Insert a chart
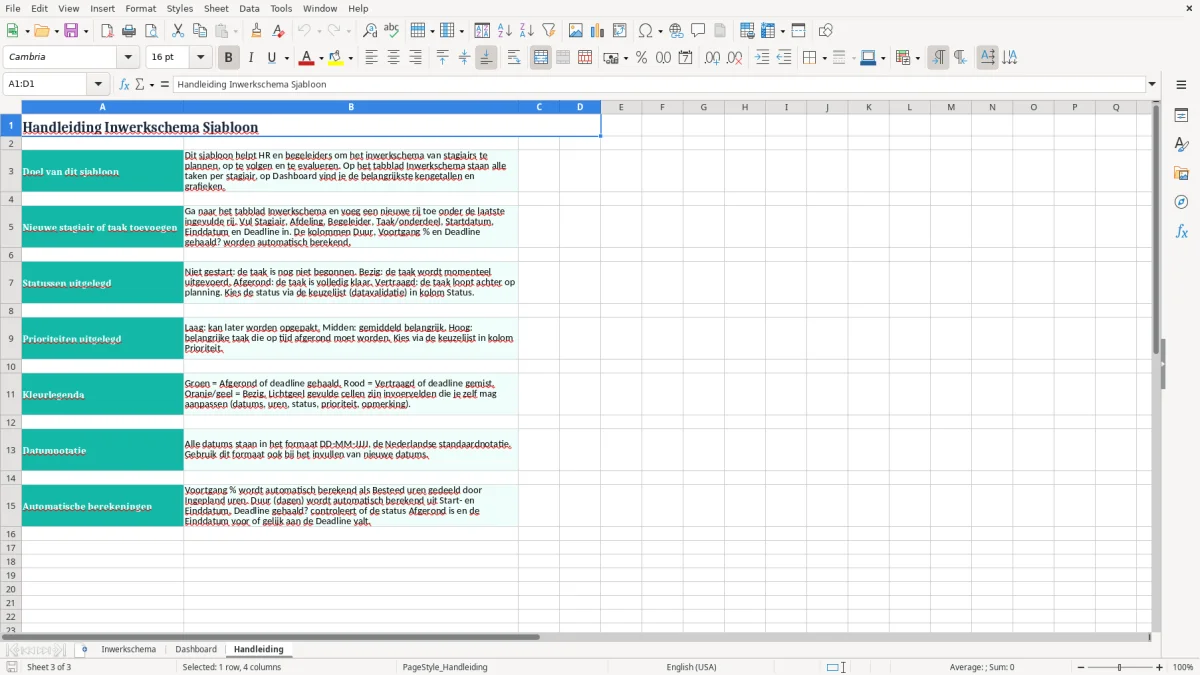 coord(598,31)
